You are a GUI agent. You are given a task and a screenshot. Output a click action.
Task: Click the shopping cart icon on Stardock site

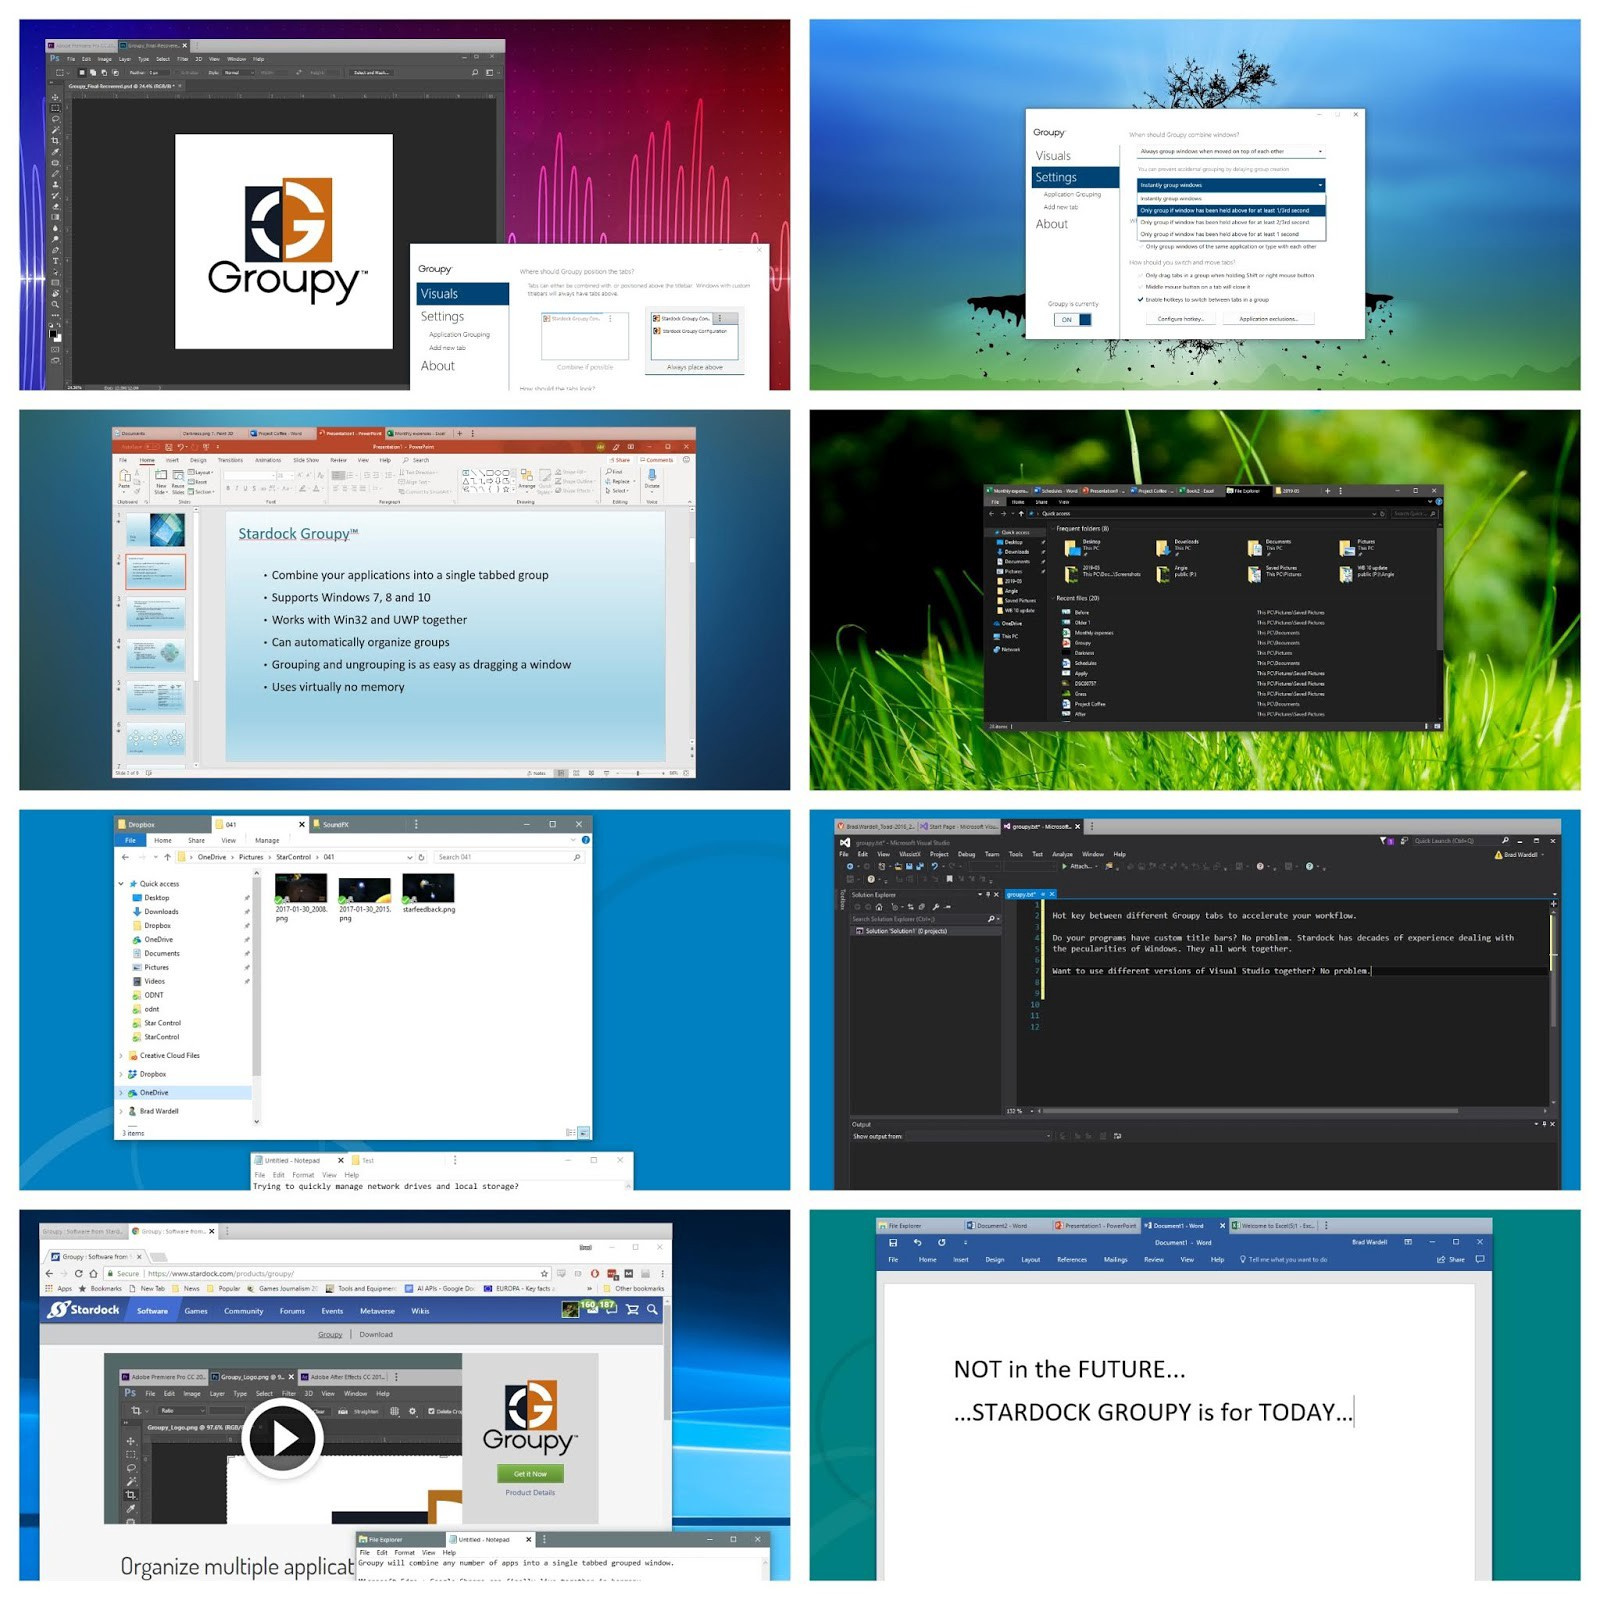[632, 1310]
